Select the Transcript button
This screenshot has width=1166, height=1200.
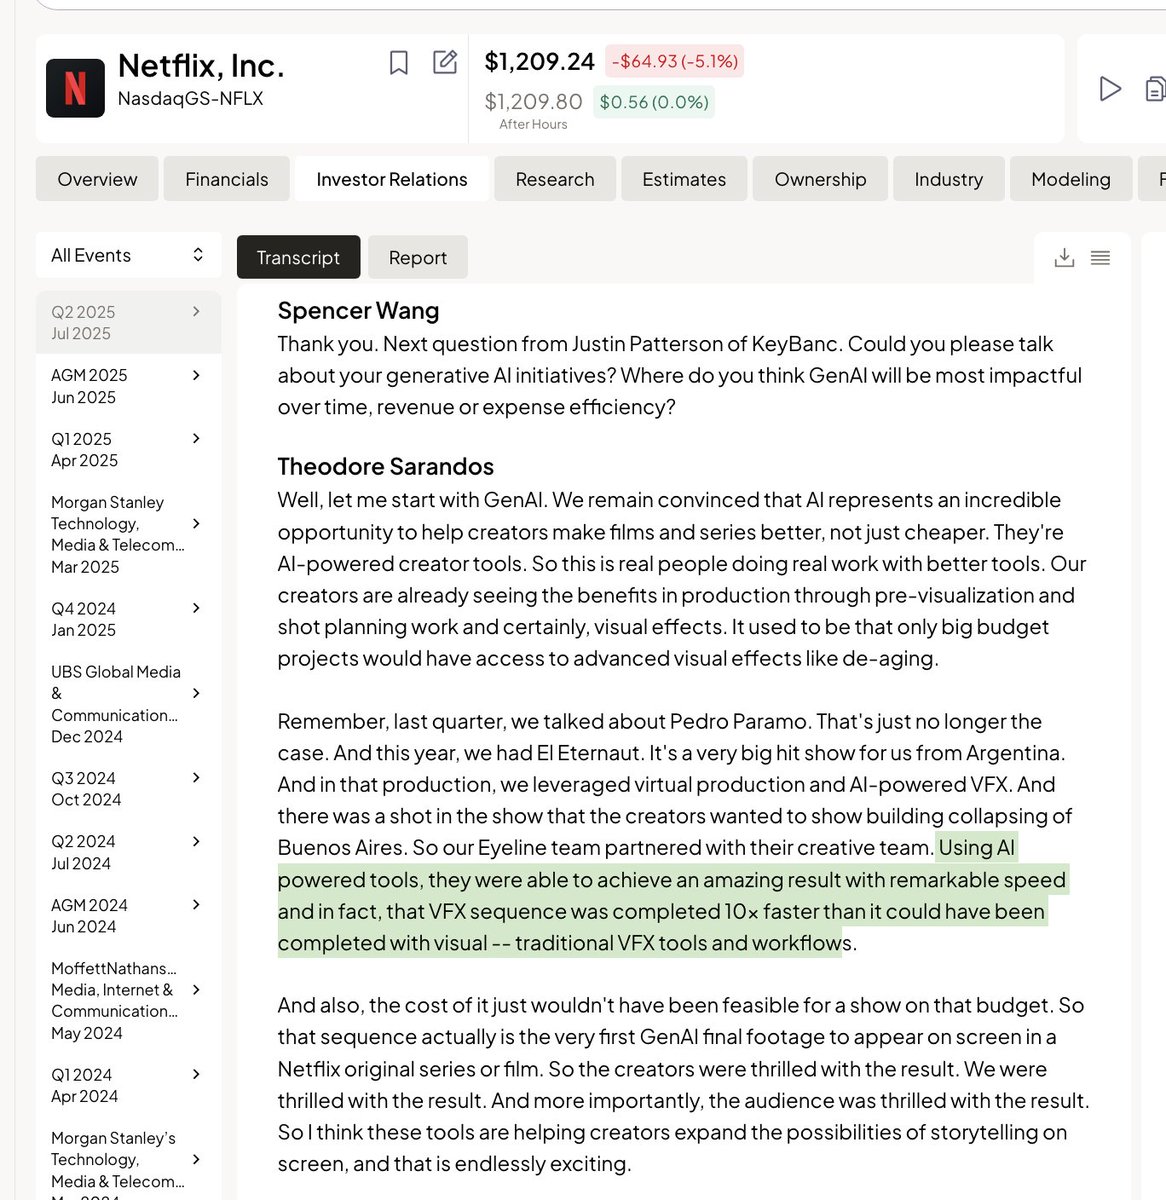point(298,257)
